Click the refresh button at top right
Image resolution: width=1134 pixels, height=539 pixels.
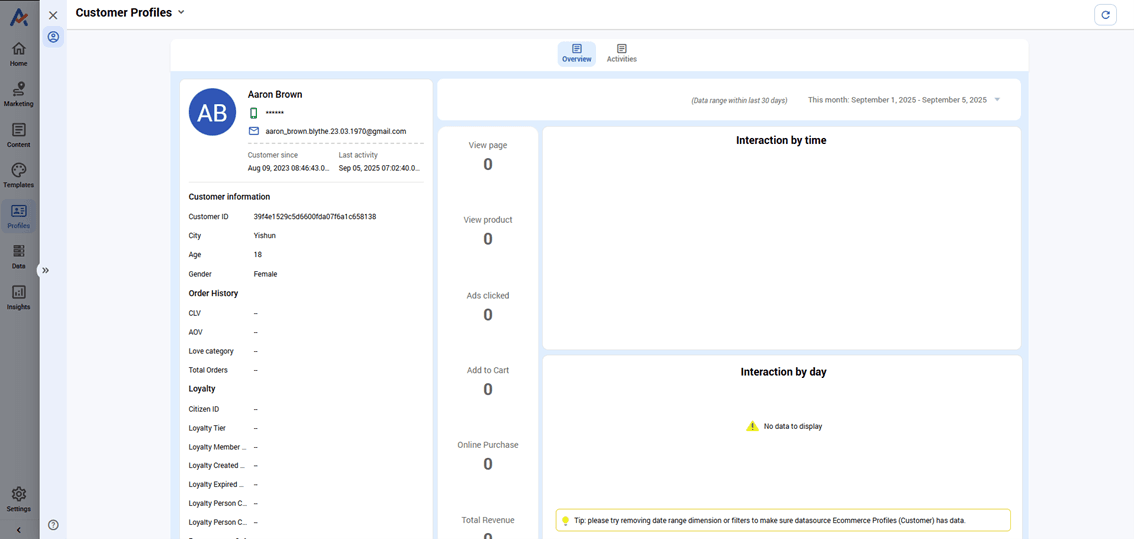point(1105,15)
